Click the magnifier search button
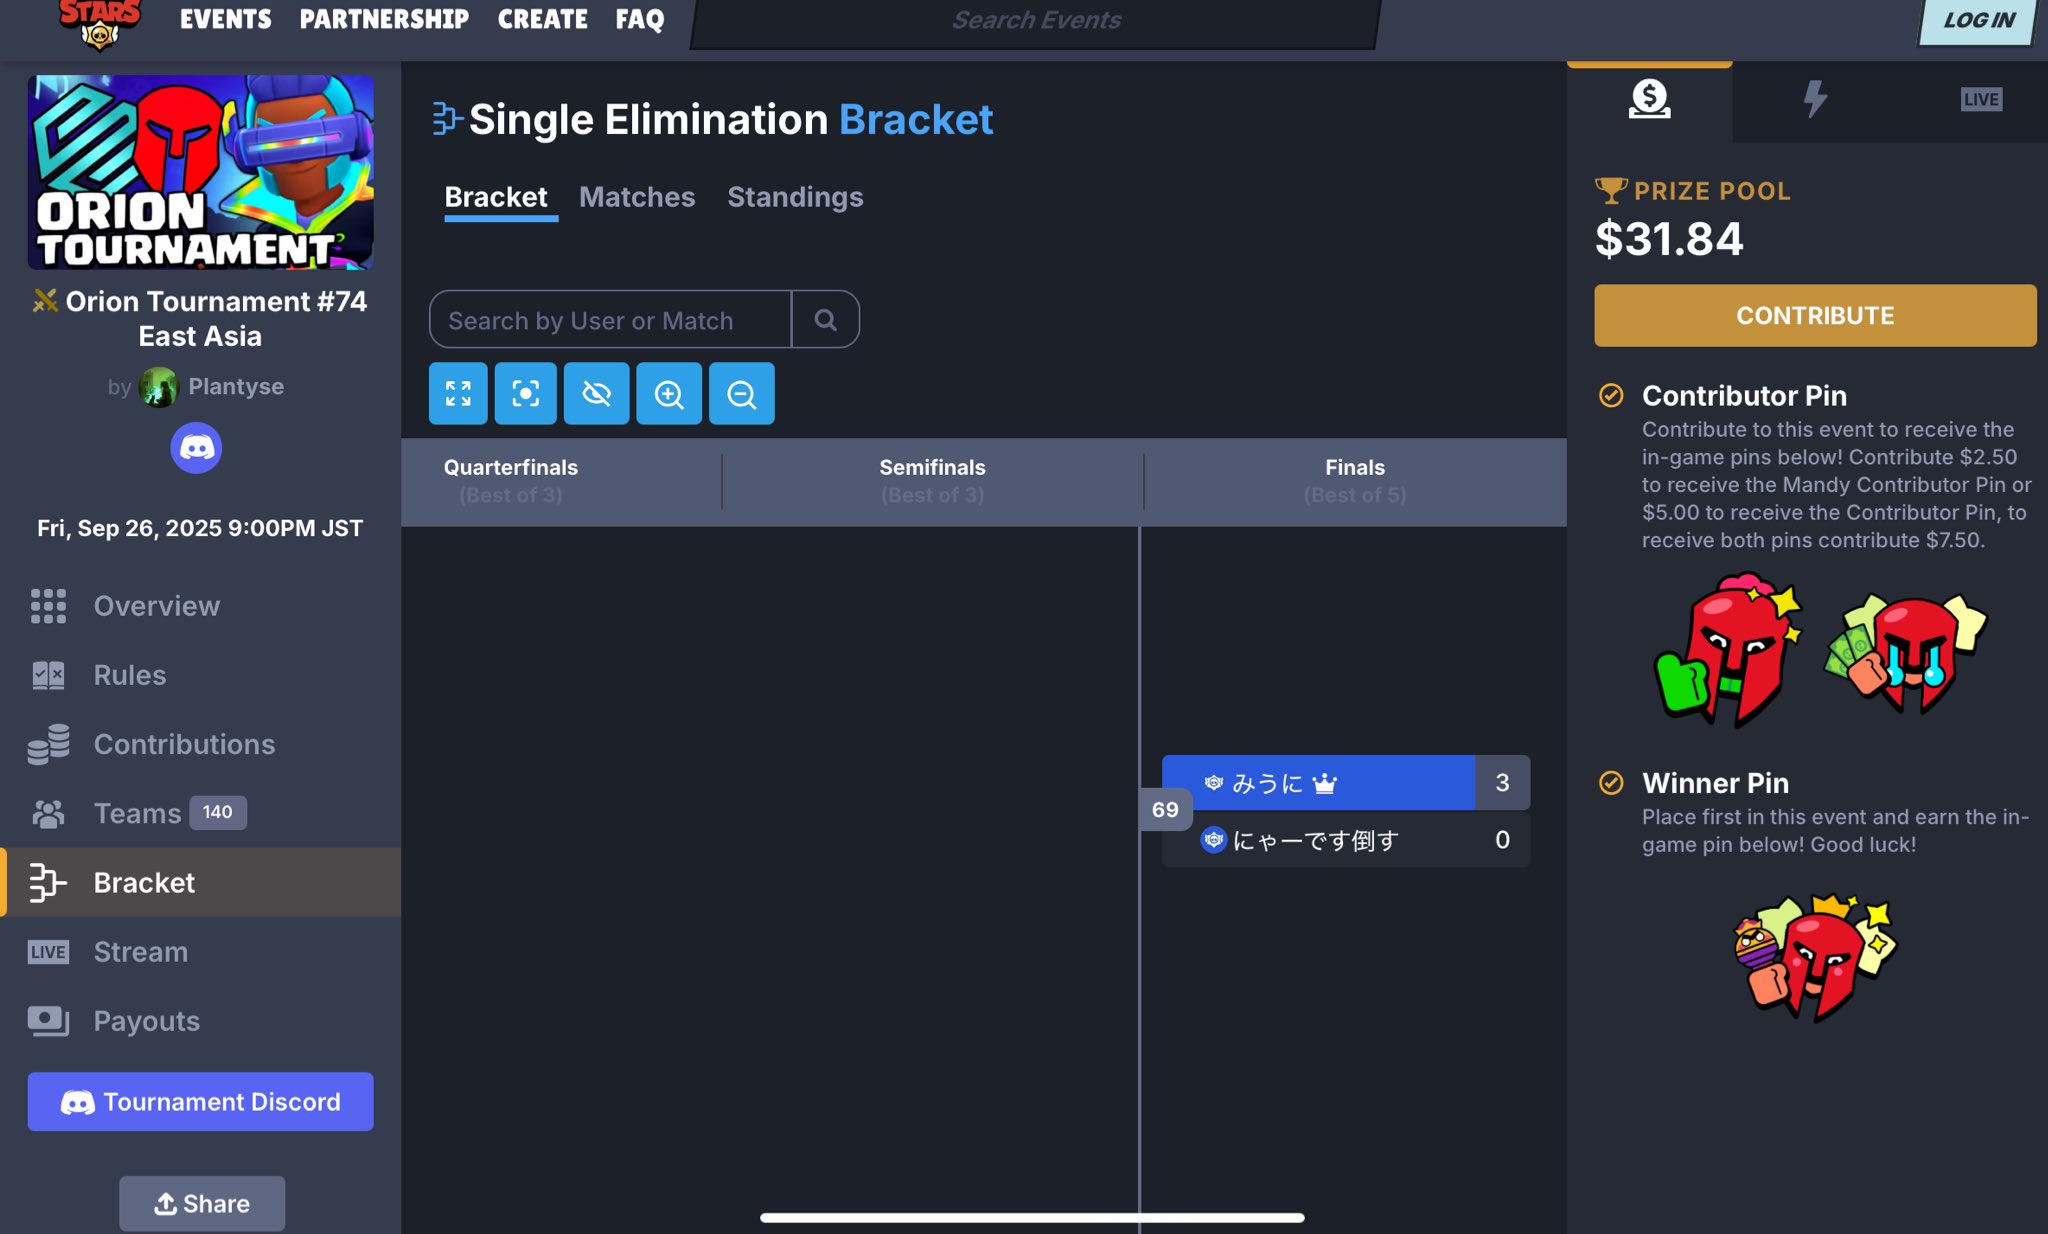2048x1234 pixels. (x=825, y=320)
